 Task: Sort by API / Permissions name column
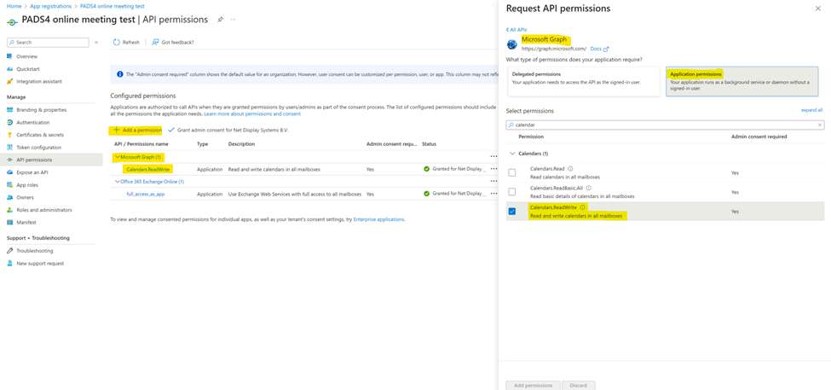(141, 144)
